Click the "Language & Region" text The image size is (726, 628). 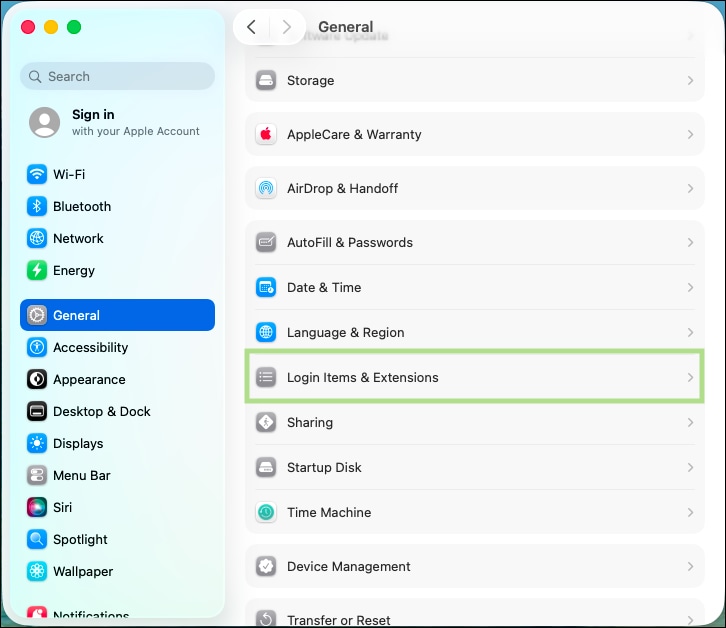pyautogui.click(x=345, y=333)
